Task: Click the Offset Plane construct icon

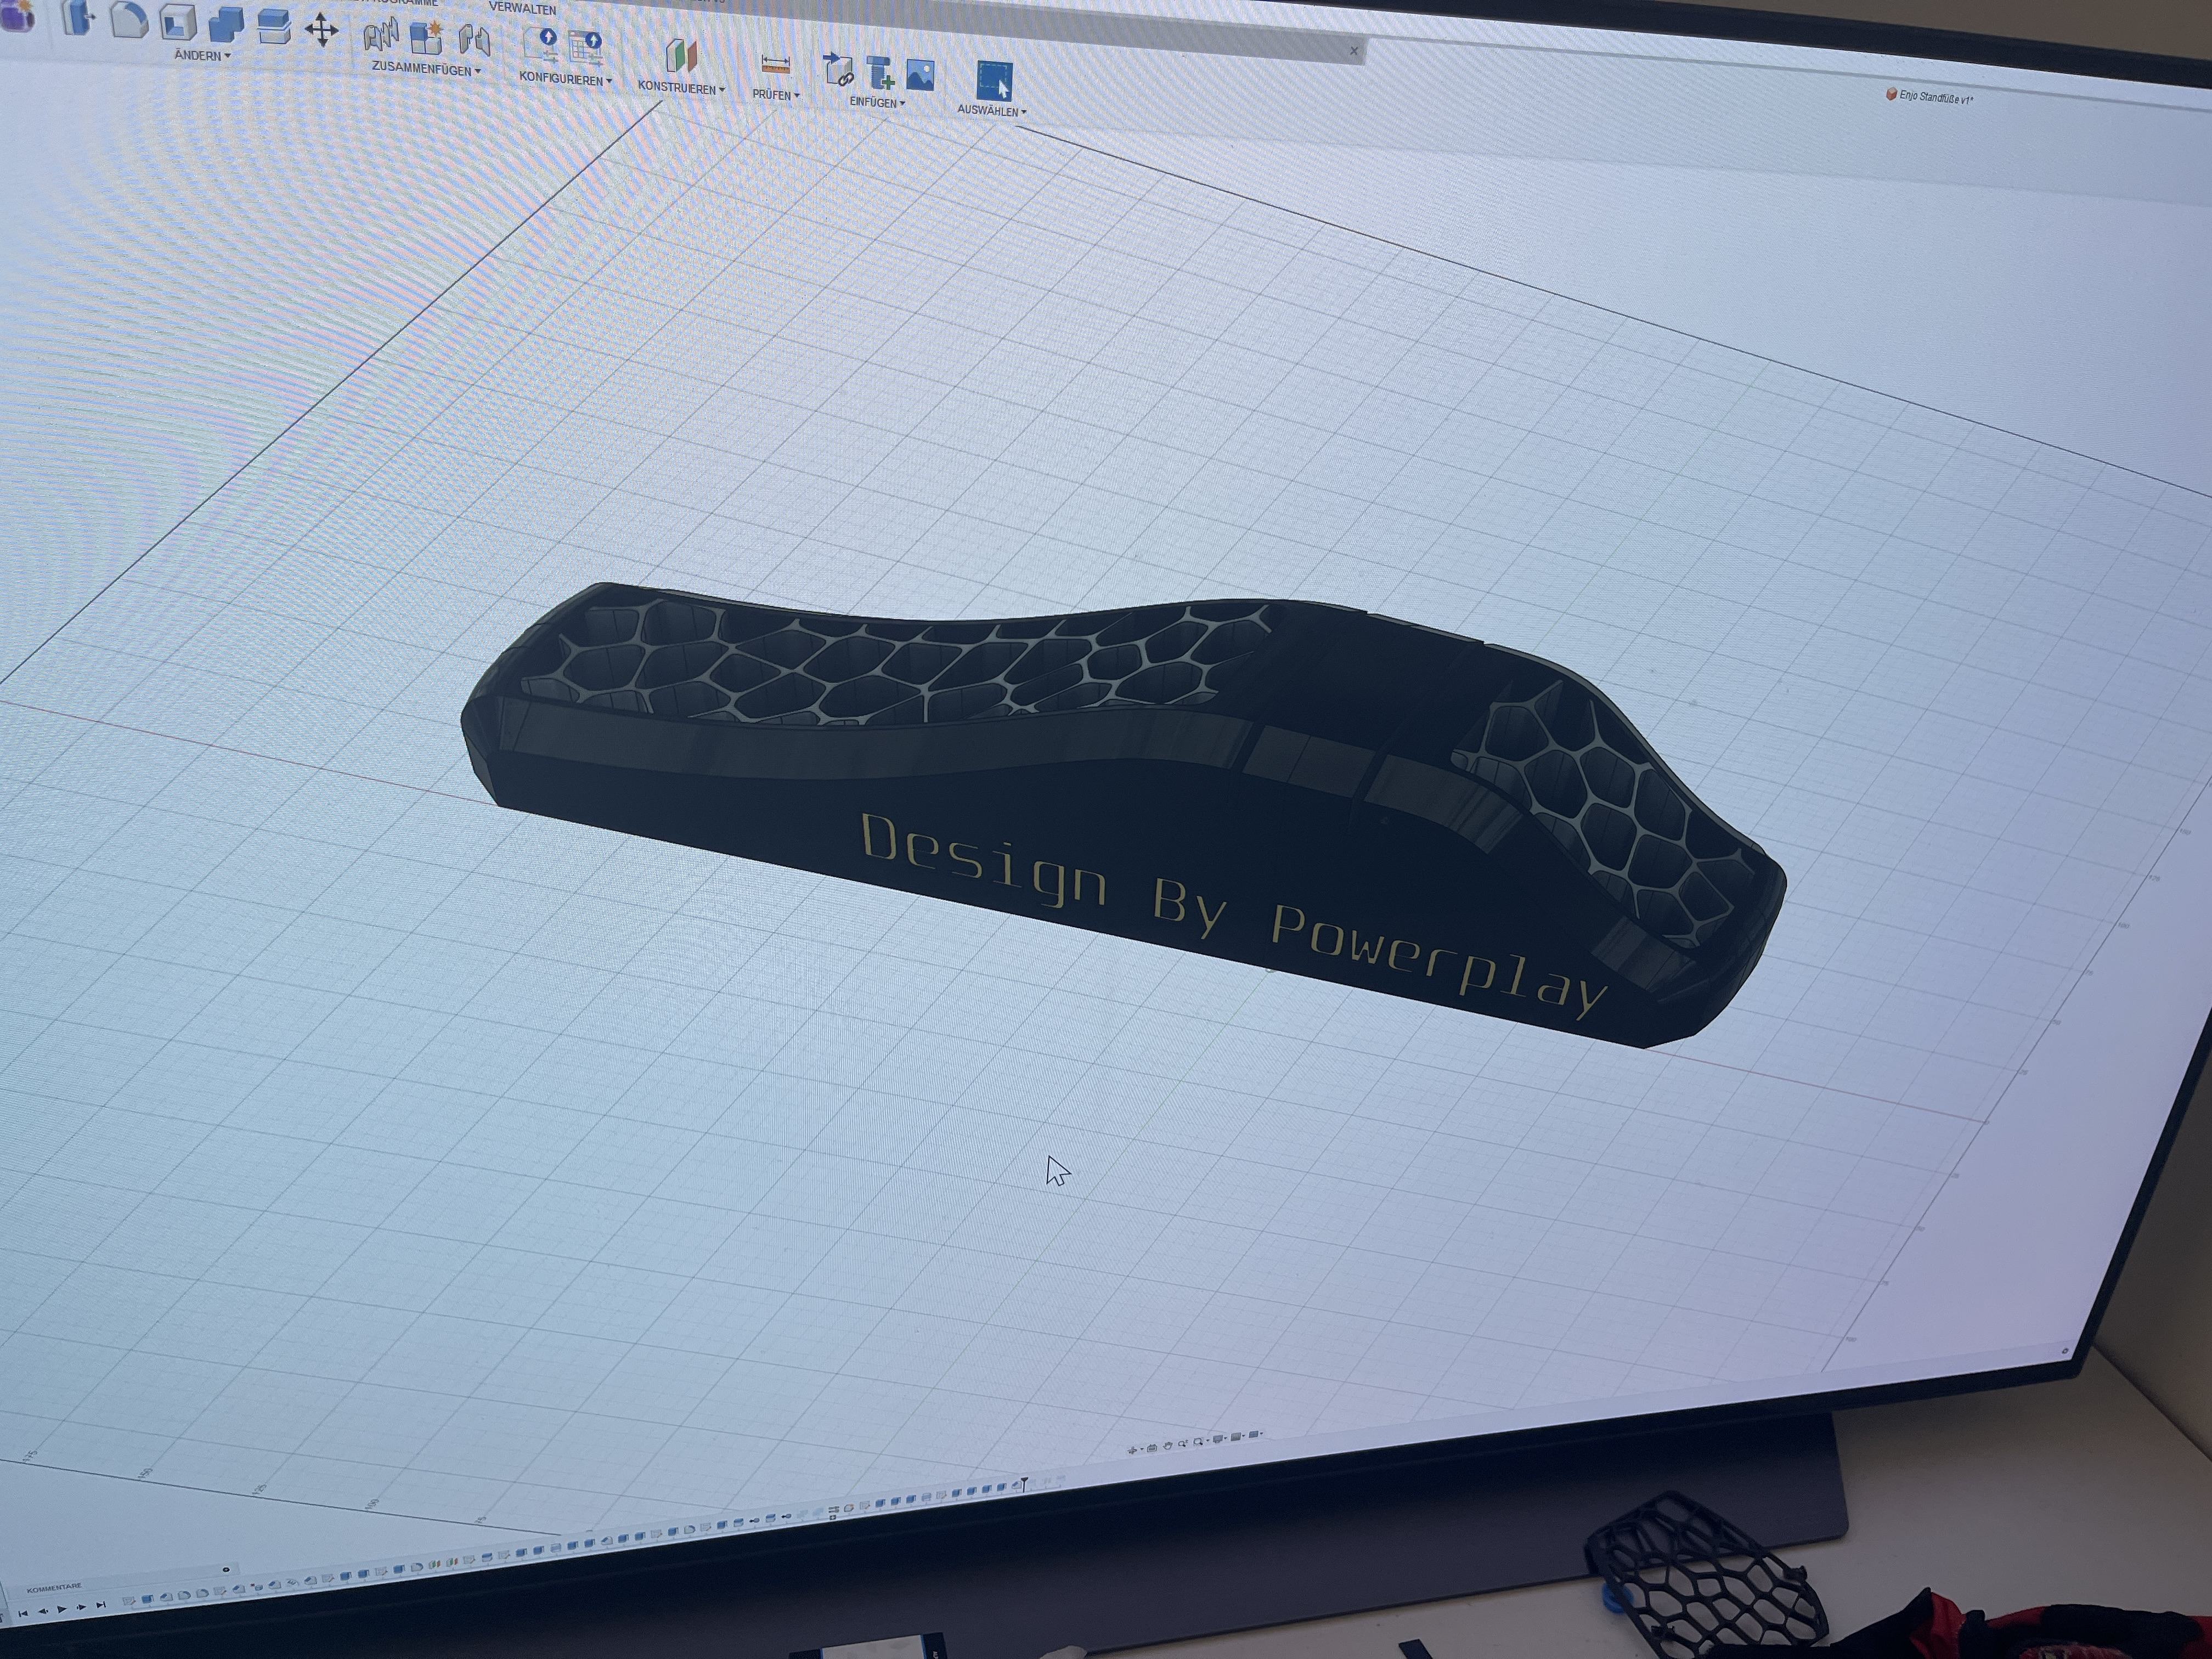Action: coord(681,57)
